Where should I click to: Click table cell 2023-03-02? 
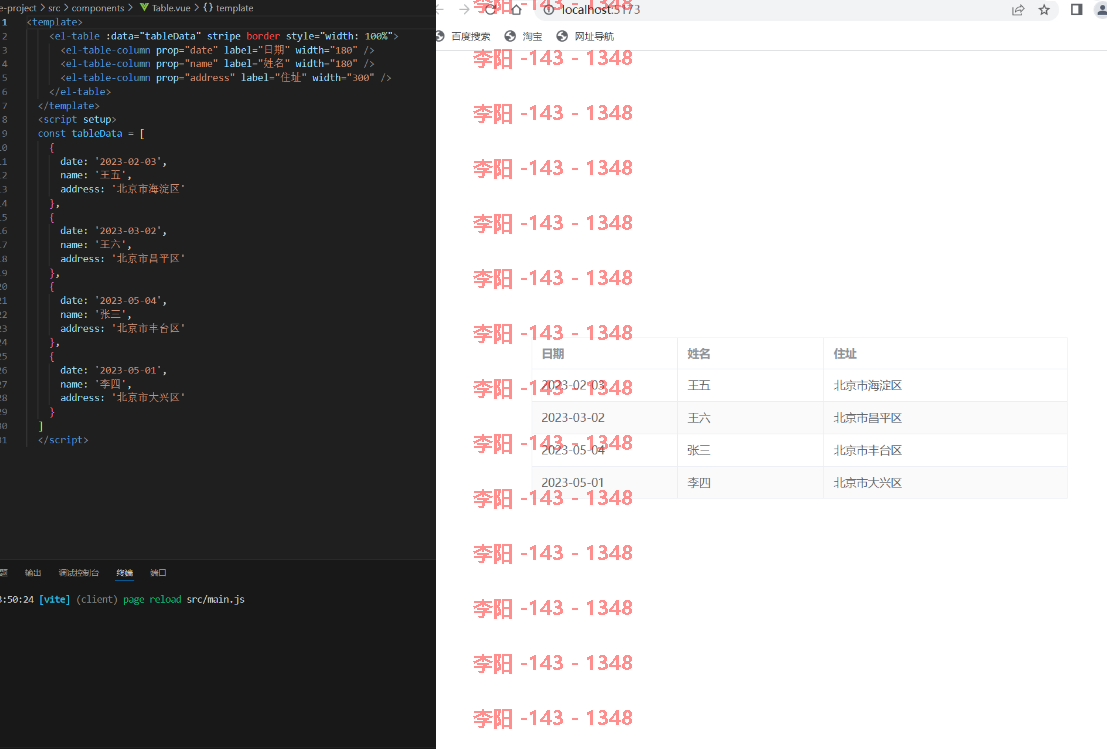tap(604, 418)
